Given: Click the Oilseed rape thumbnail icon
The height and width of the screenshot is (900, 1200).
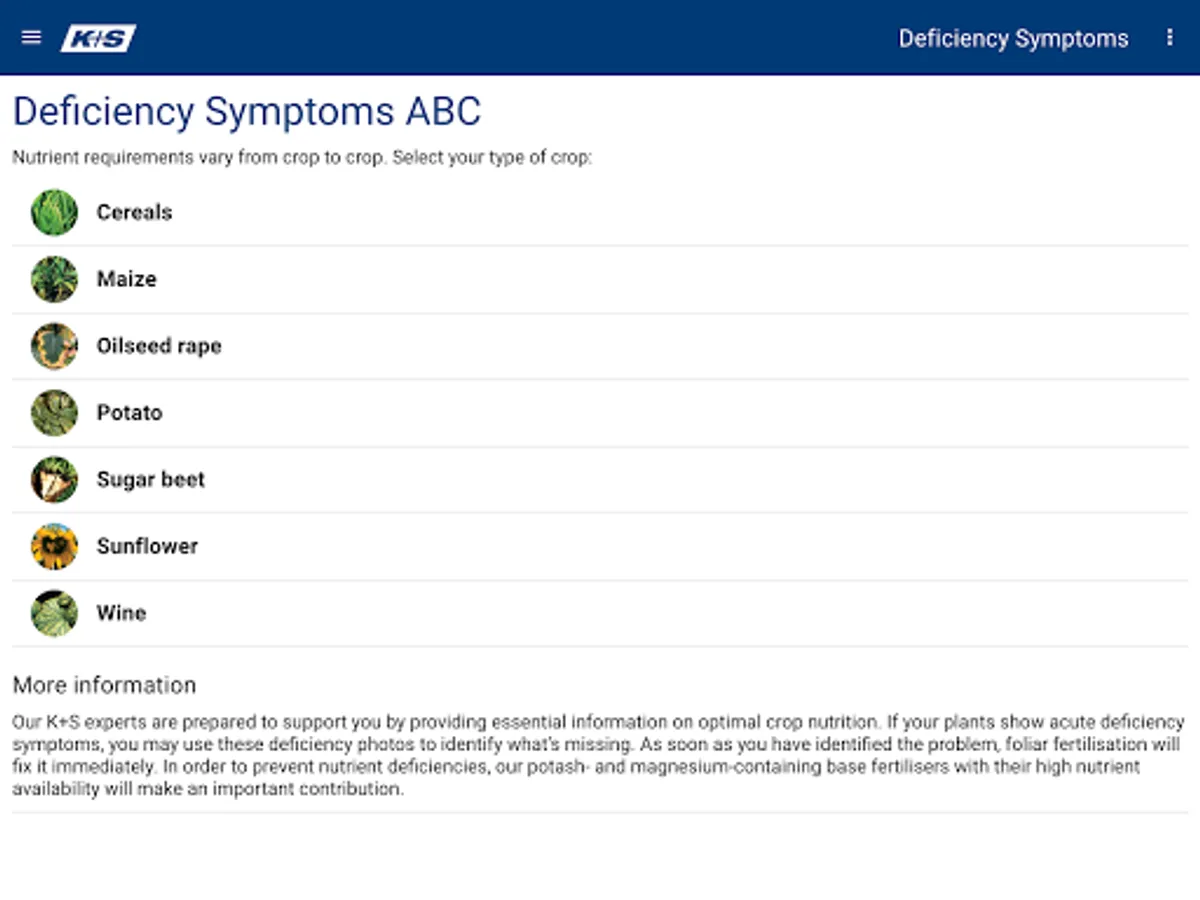Looking at the screenshot, I should point(54,346).
